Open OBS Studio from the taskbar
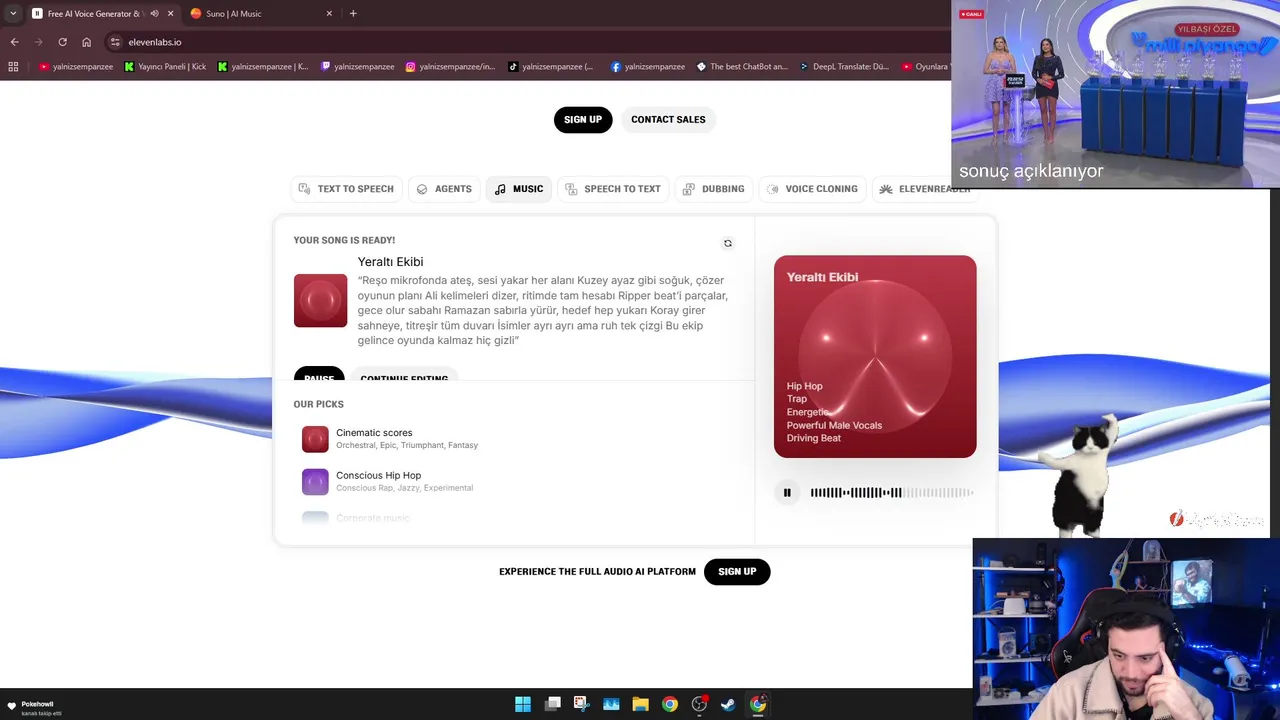This screenshot has width=1280, height=720. pyautogui.click(x=699, y=704)
